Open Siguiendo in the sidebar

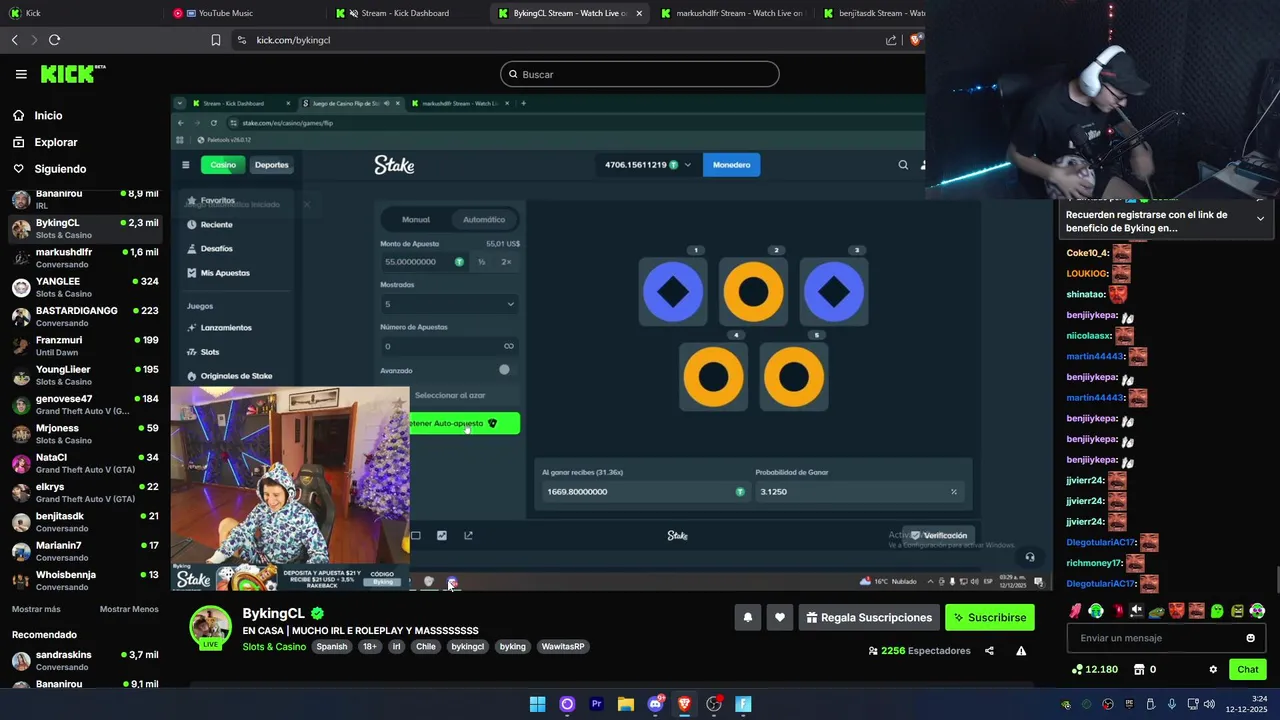coord(49,169)
